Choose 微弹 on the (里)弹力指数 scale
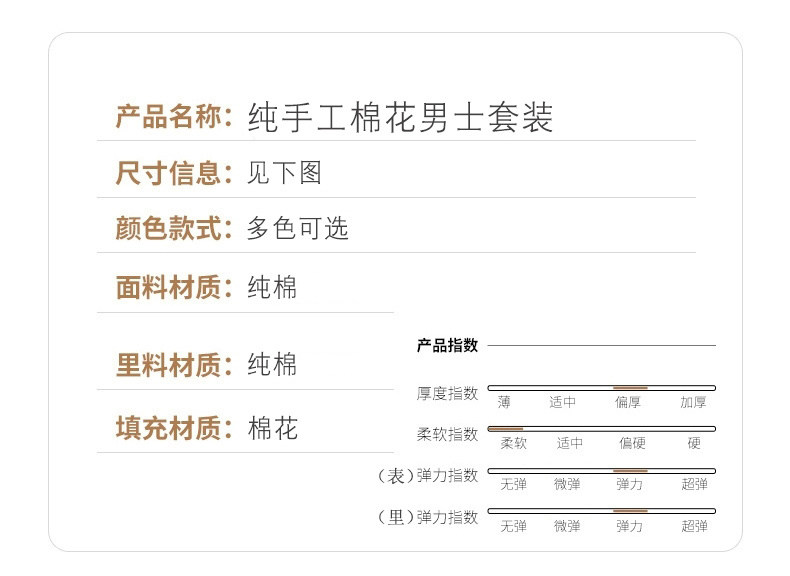Image resolution: width=790 pixels, height=576 pixels. pyautogui.click(x=567, y=525)
